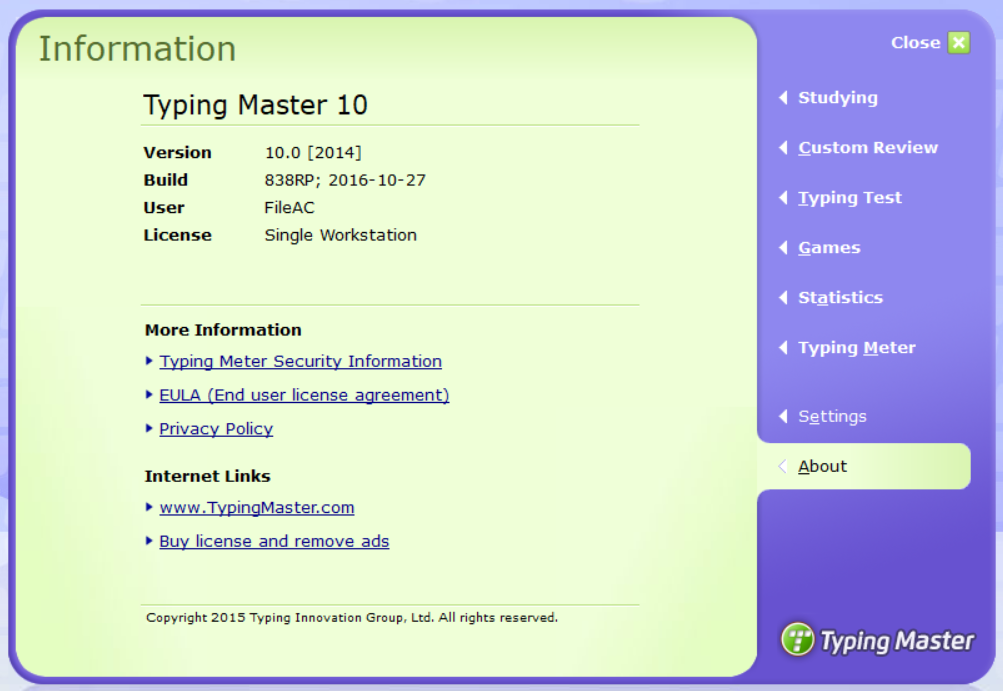Select the About sidebar tab
This screenshot has width=1003, height=691.
click(864, 466)
